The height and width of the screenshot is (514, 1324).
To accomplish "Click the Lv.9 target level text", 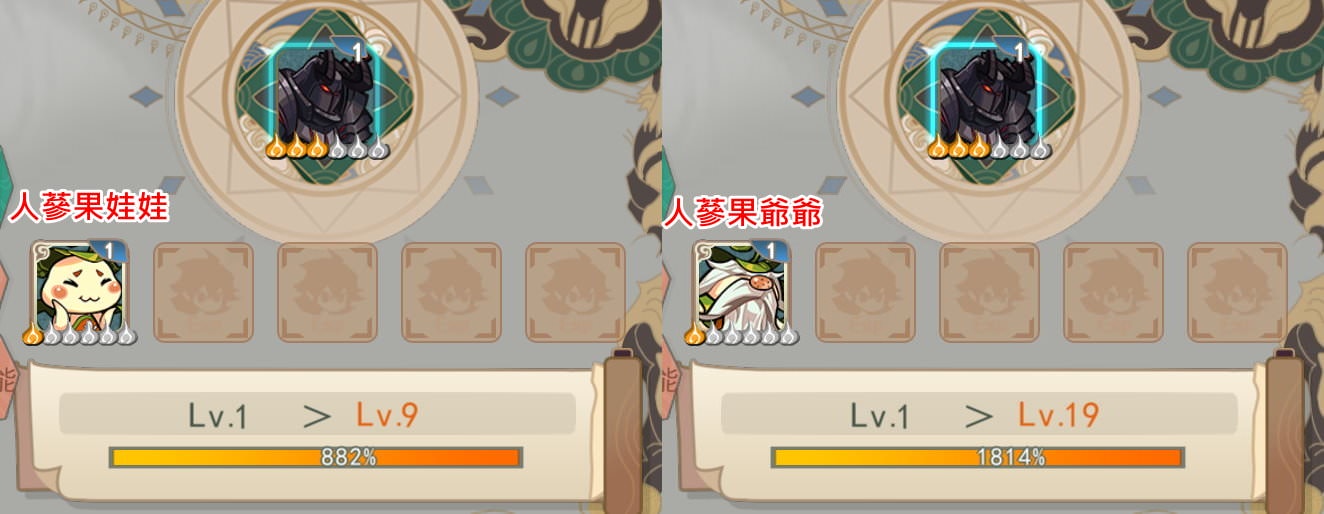I will click(387, 414).
